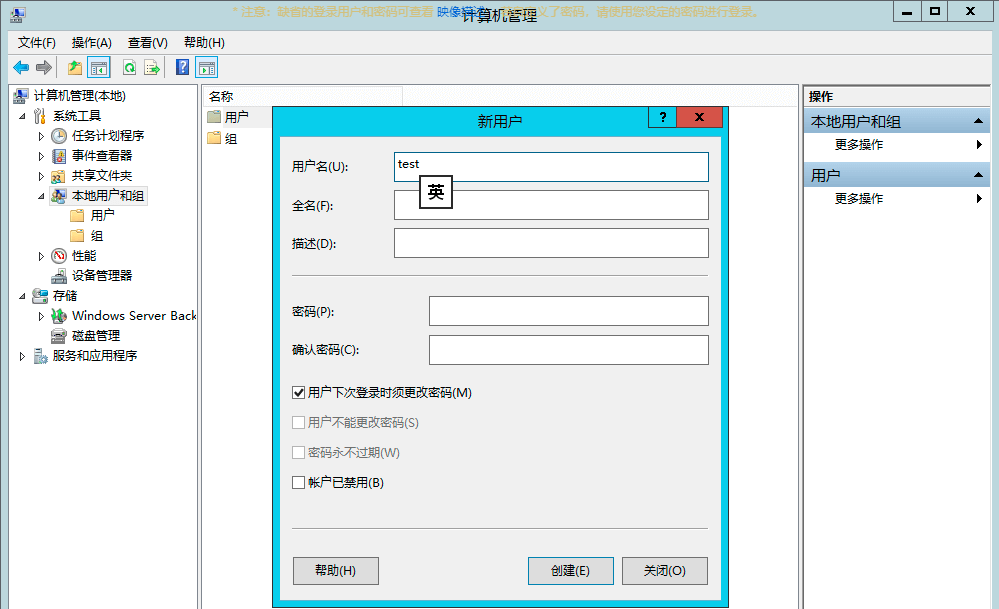Open the 文件(F) menu
999x609 pixels.
(37, 43)
